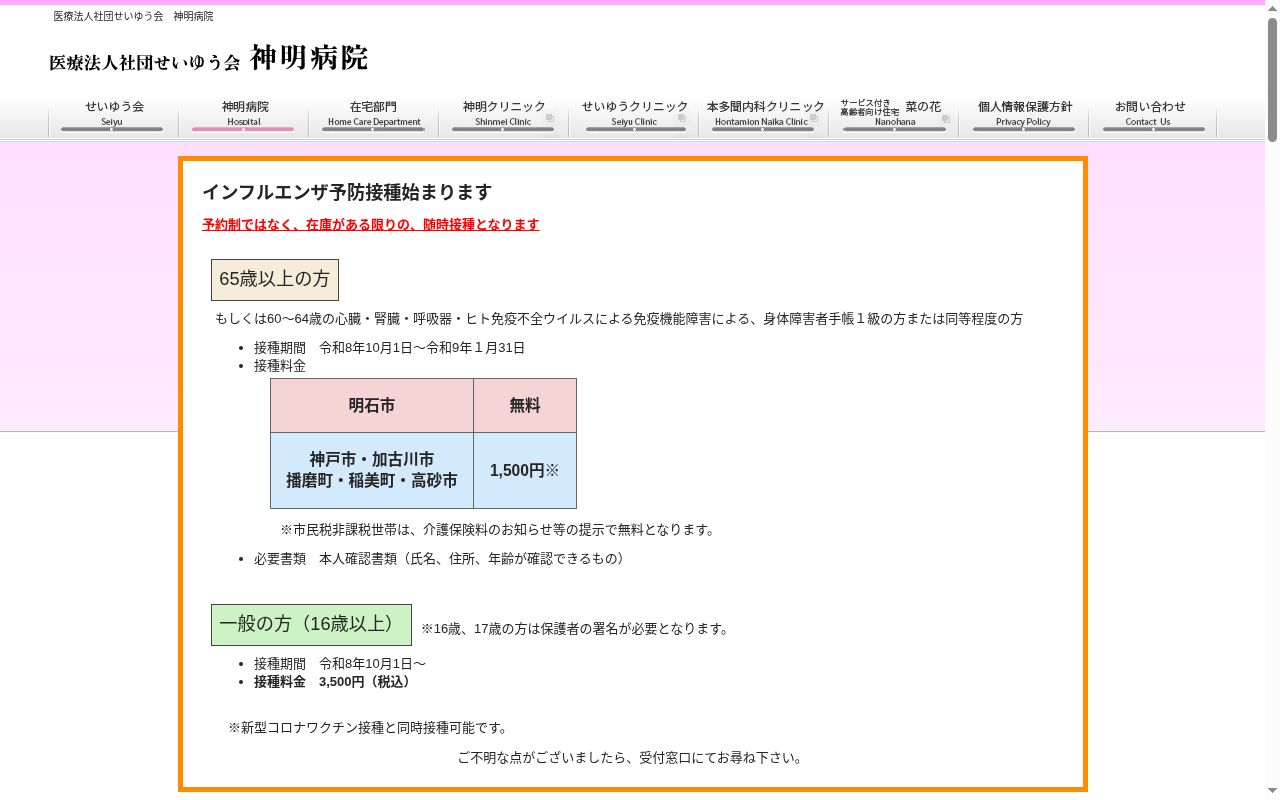This screenshot has height=800, width=1280.
Task: Click the page scrollbar thumb
Action: (1272, 80)
